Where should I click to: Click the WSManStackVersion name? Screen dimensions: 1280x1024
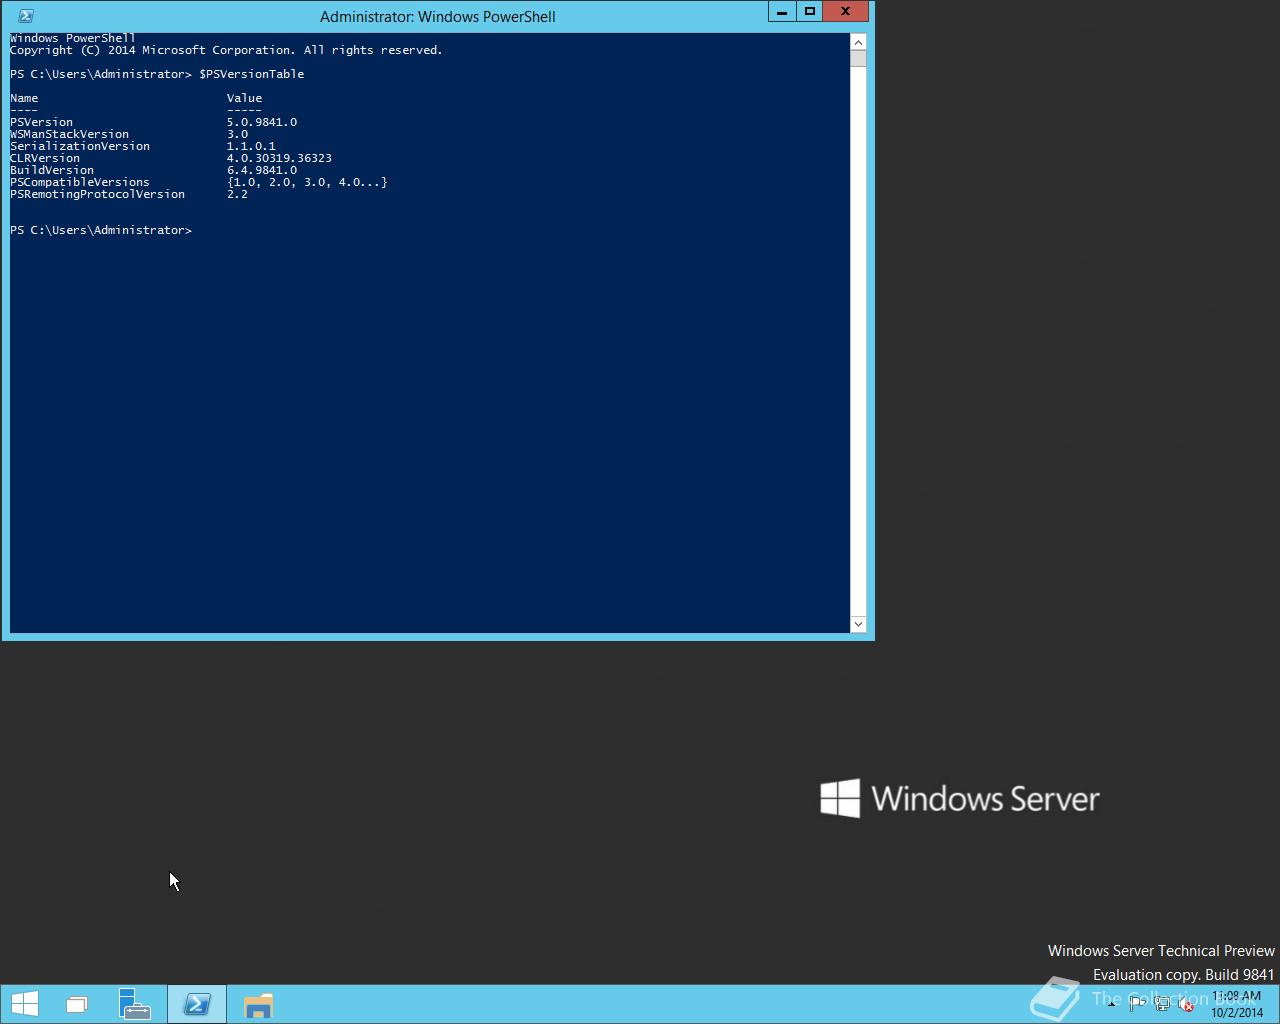[x=70, y=134]
